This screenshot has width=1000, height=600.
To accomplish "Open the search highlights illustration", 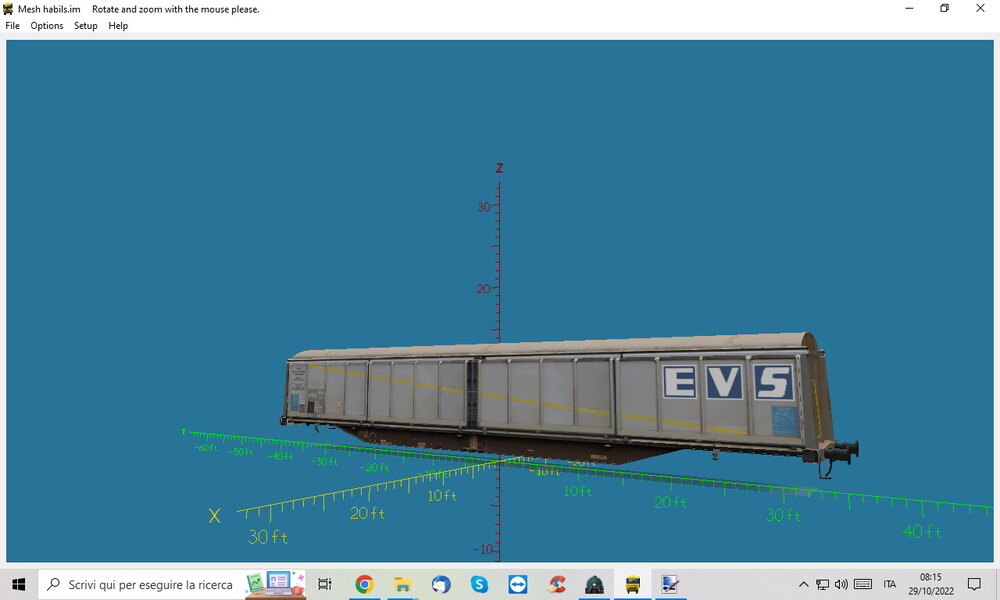I will [276, 584].
